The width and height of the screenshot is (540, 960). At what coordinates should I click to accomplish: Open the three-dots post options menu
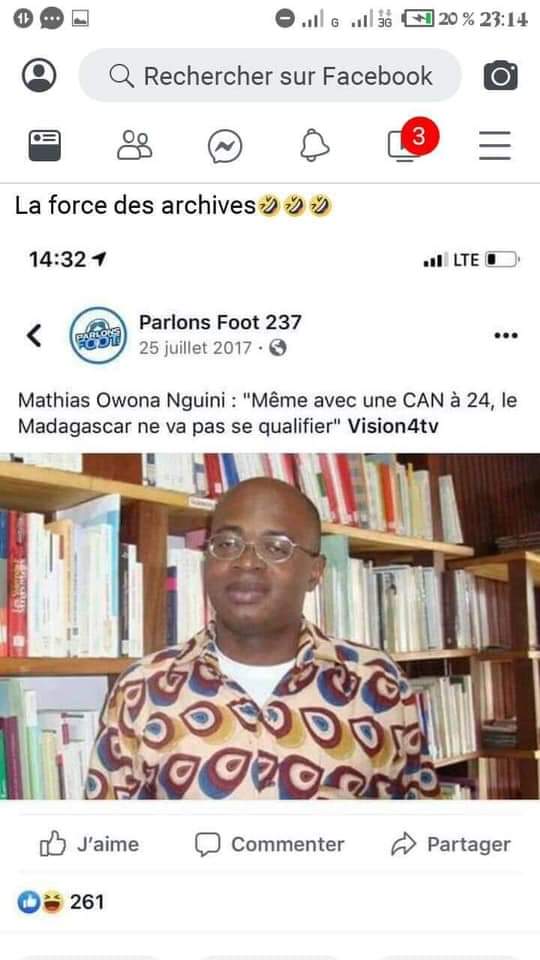pyautogui.click(x=506, y=336)
